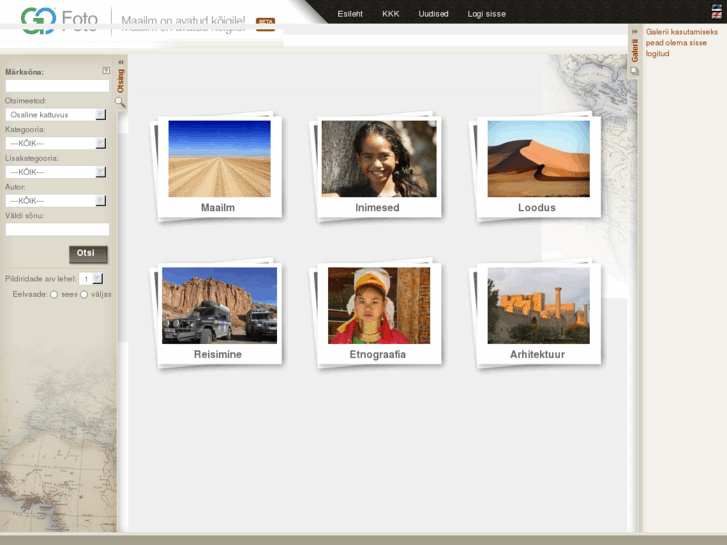Click the Otsi search button
The height and width of the screenshot is (545, 727).
click(88, 254)
